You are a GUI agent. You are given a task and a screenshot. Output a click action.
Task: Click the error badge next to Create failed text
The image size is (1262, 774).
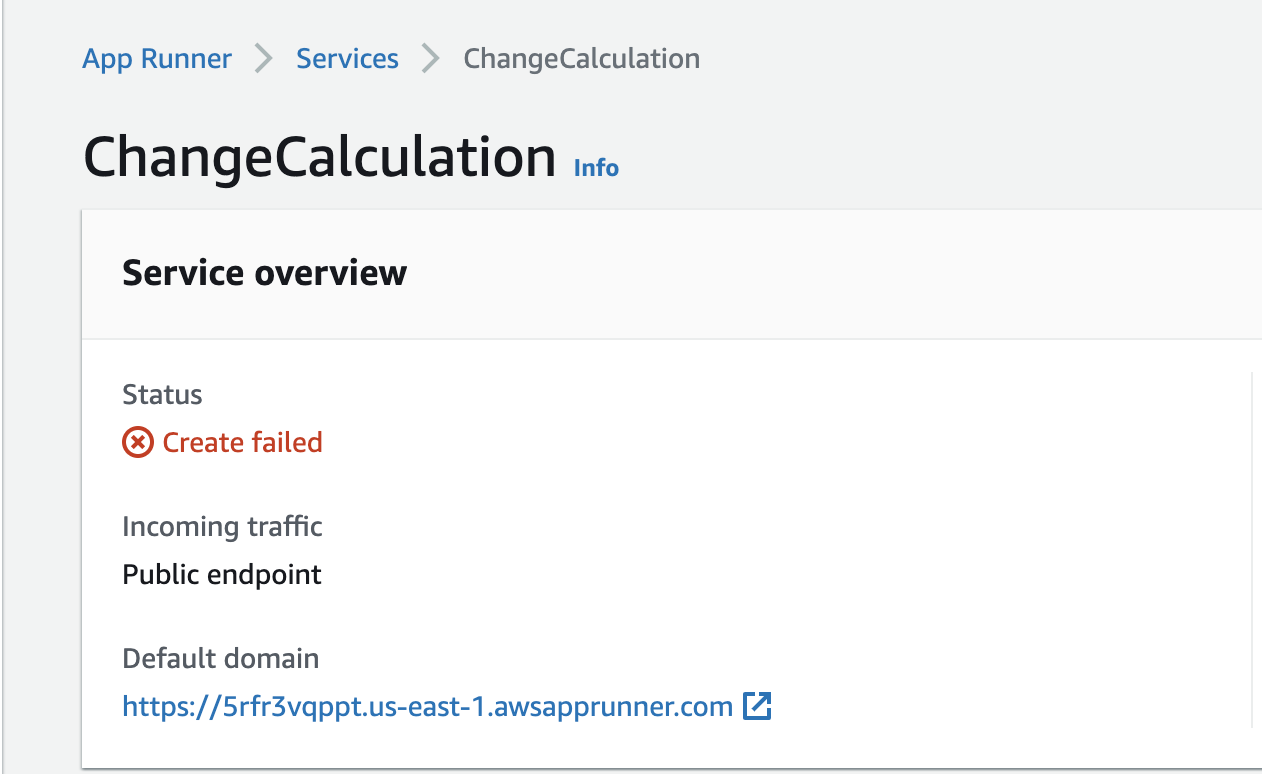[x=137, y=441]
